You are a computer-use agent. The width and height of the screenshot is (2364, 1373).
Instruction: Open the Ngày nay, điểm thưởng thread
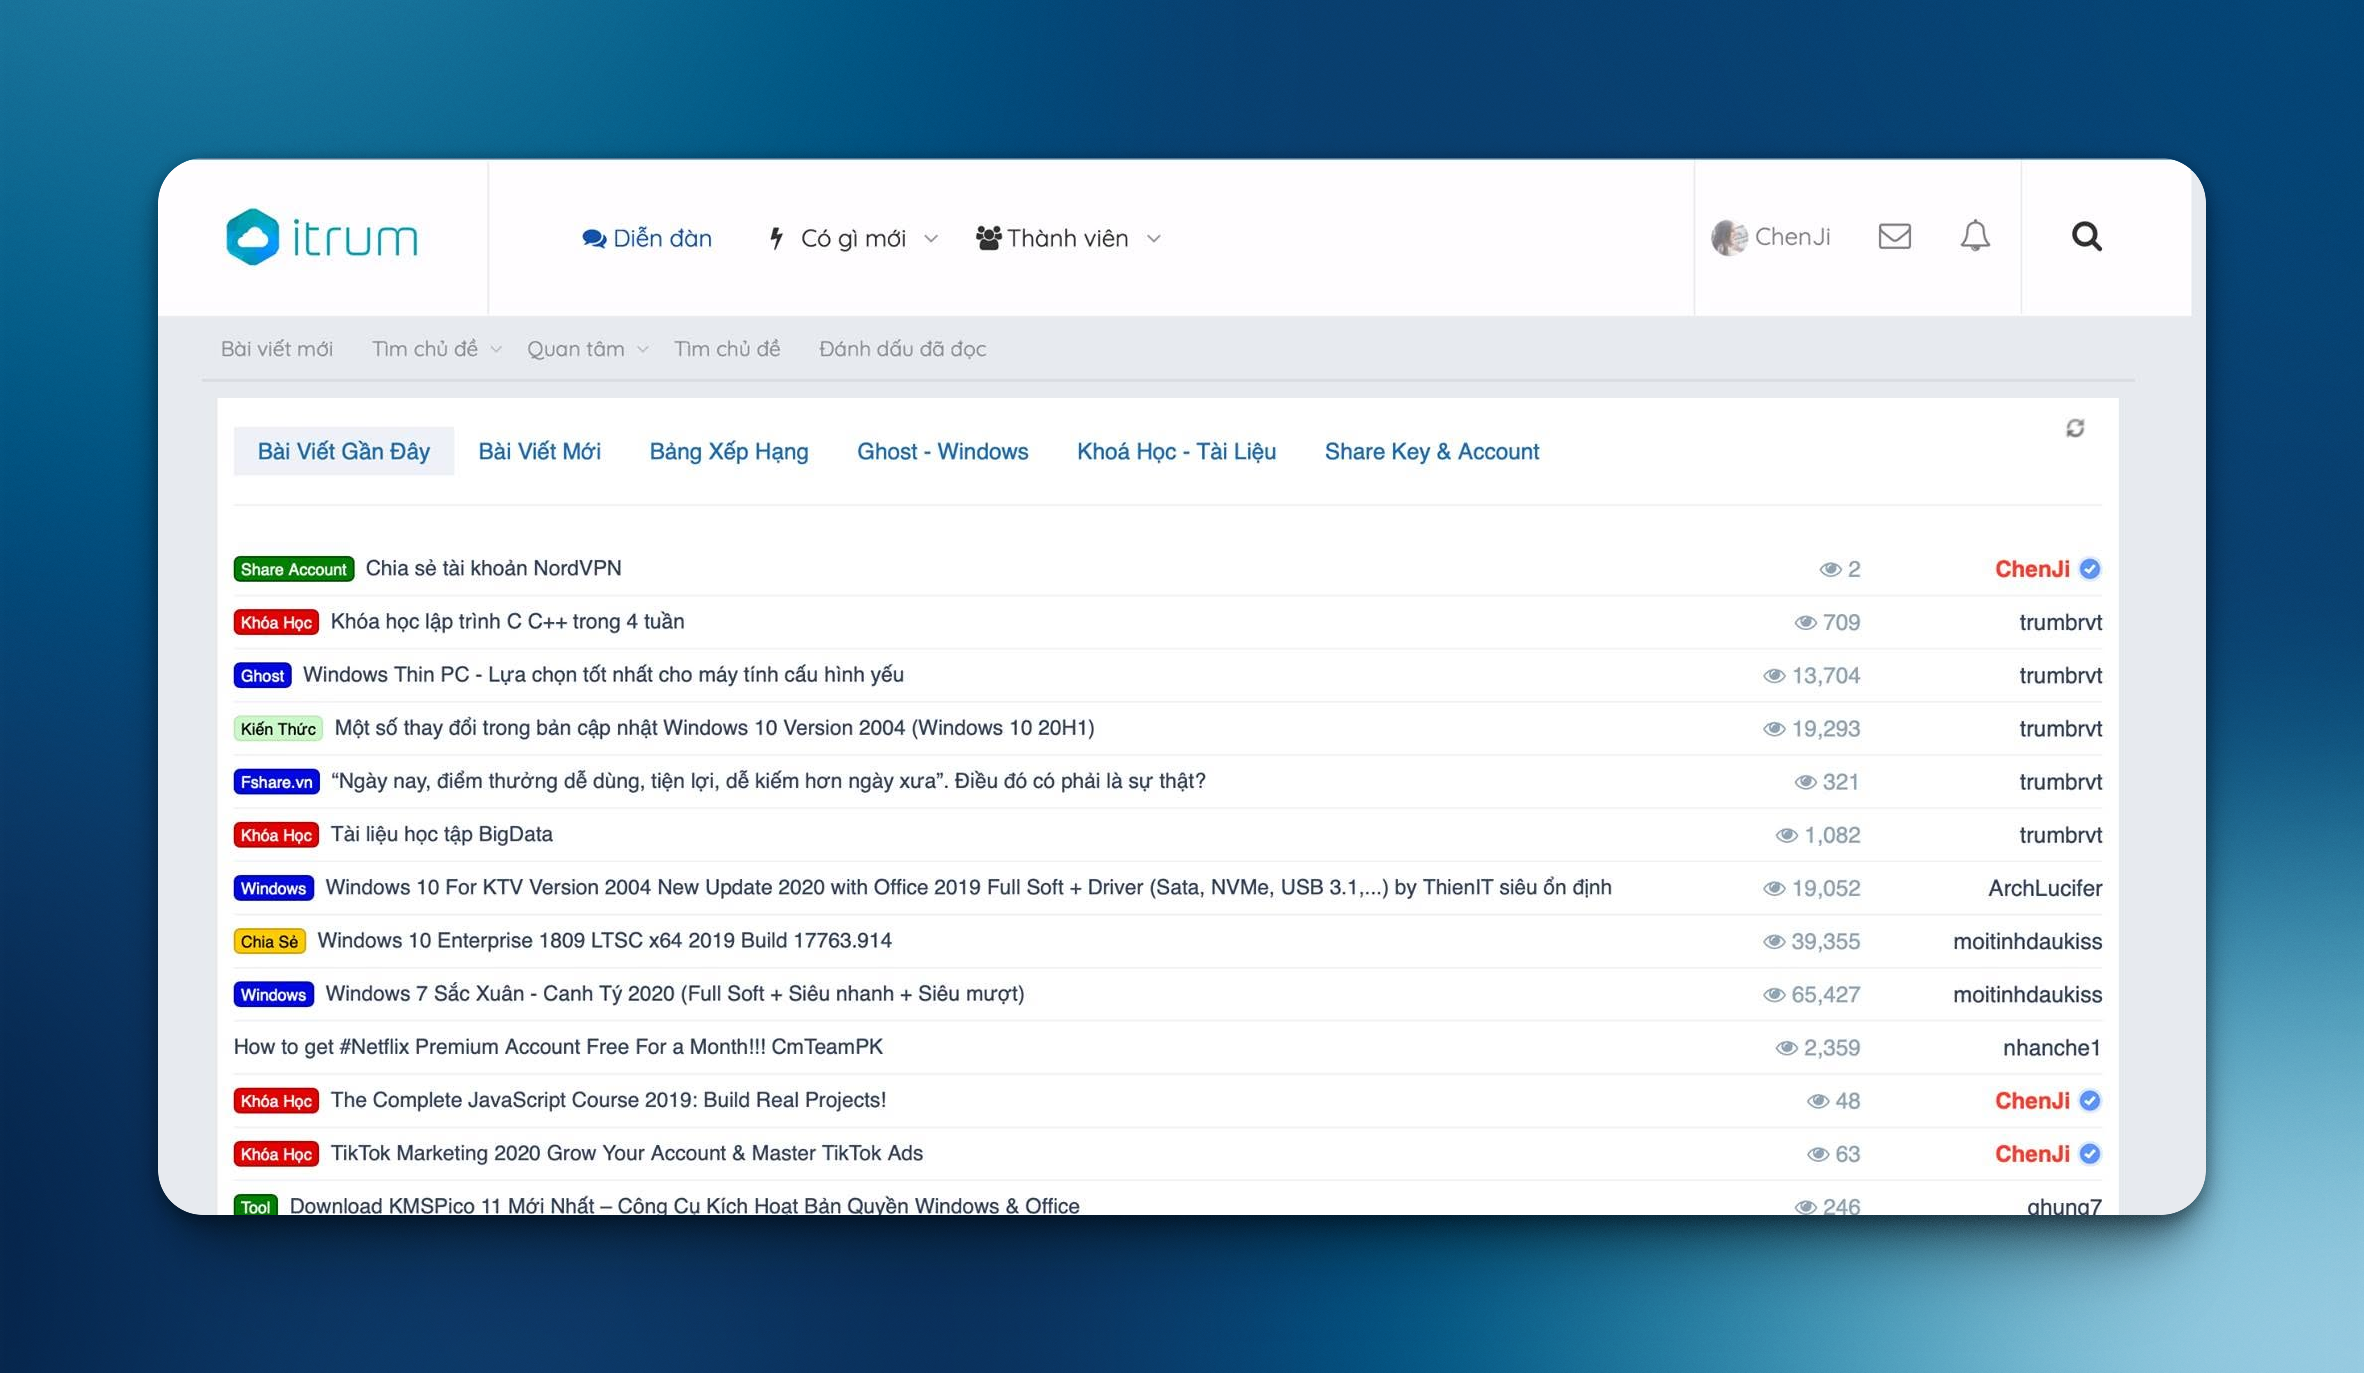point(768,780)
